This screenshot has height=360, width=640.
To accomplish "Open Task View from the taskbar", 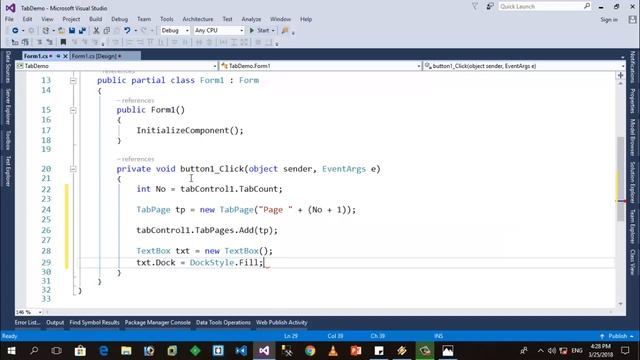I will [x=57, y=351].
